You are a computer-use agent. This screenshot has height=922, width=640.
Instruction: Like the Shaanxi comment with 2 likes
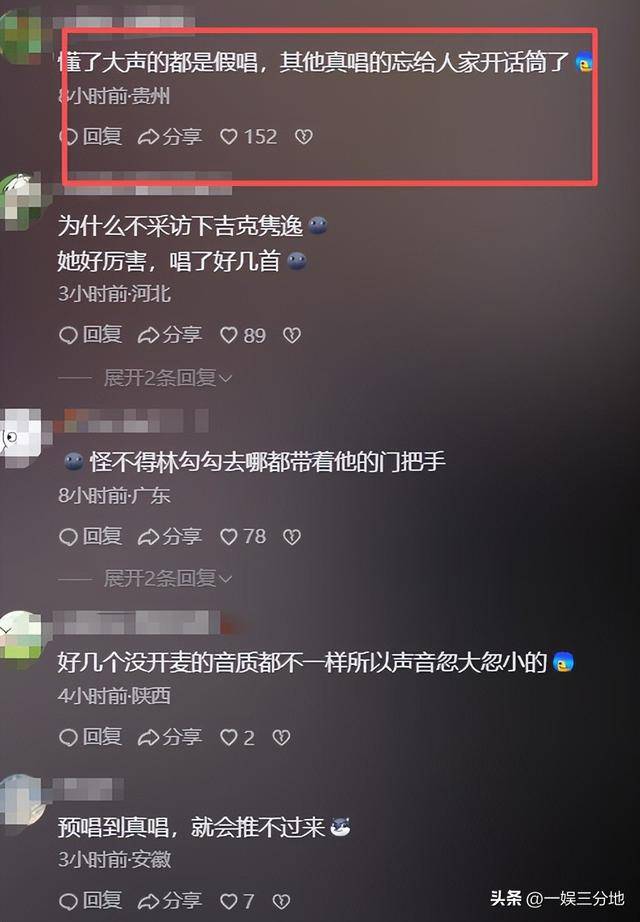click(x=237, y=737)
